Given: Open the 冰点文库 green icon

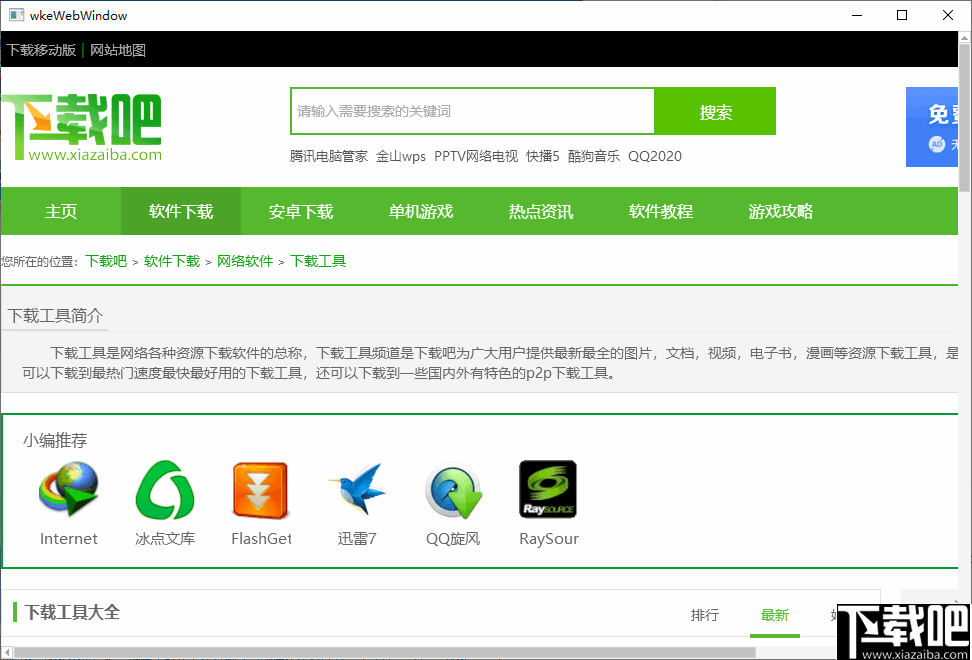Looking at the screenshot, I should [164, 490].
